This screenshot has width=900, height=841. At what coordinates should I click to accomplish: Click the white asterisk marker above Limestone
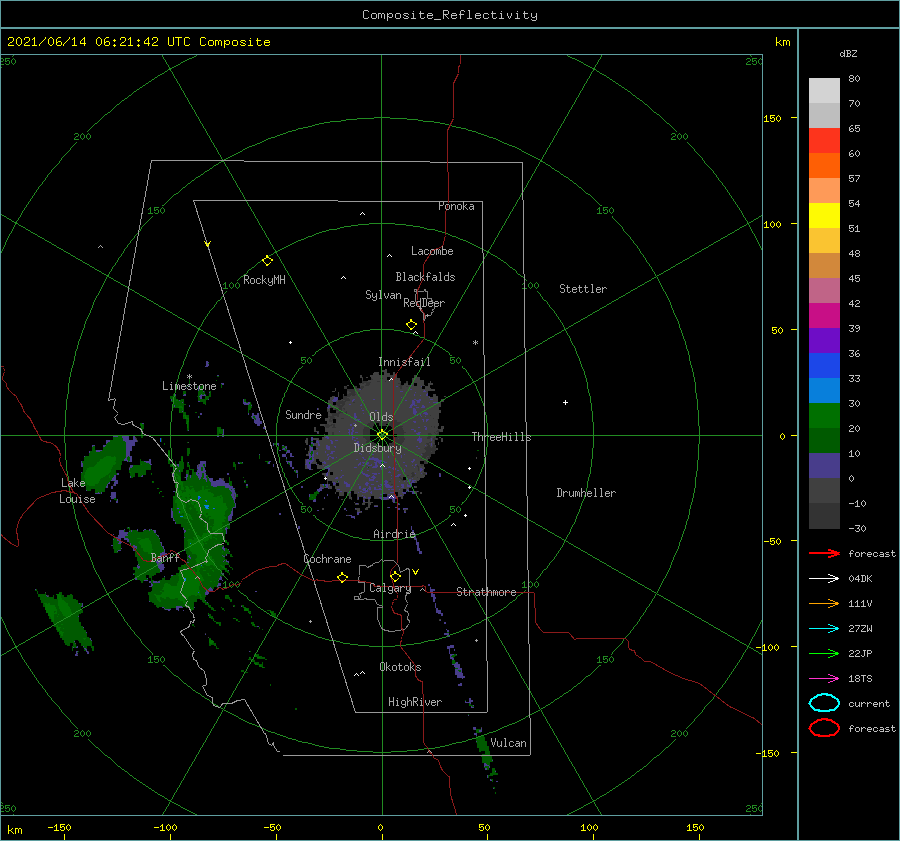pos(189,377)
